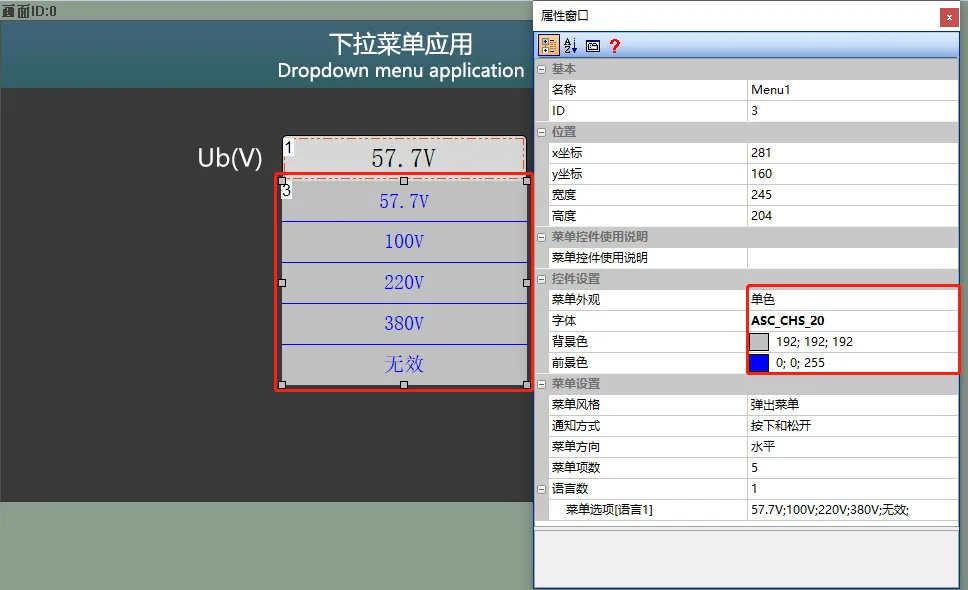Open the 背景色 gray color swatch

(758, 341)
